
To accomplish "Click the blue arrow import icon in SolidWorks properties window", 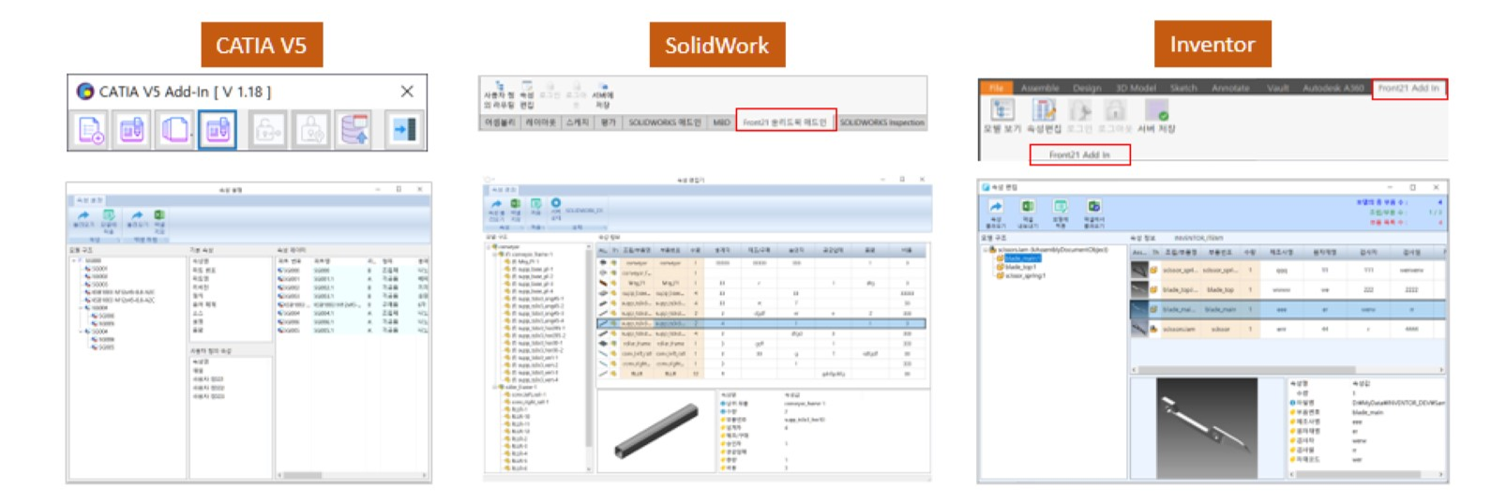I will [494, 206].
